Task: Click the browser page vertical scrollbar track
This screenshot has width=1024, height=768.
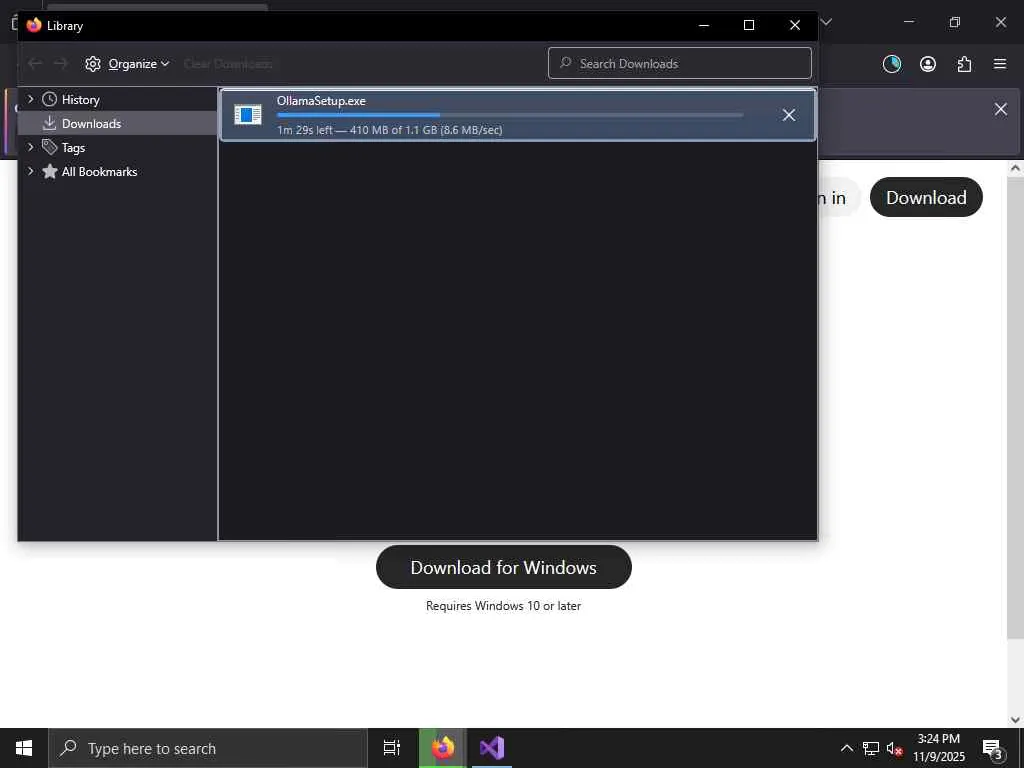Action: [x=1015, y=674]
